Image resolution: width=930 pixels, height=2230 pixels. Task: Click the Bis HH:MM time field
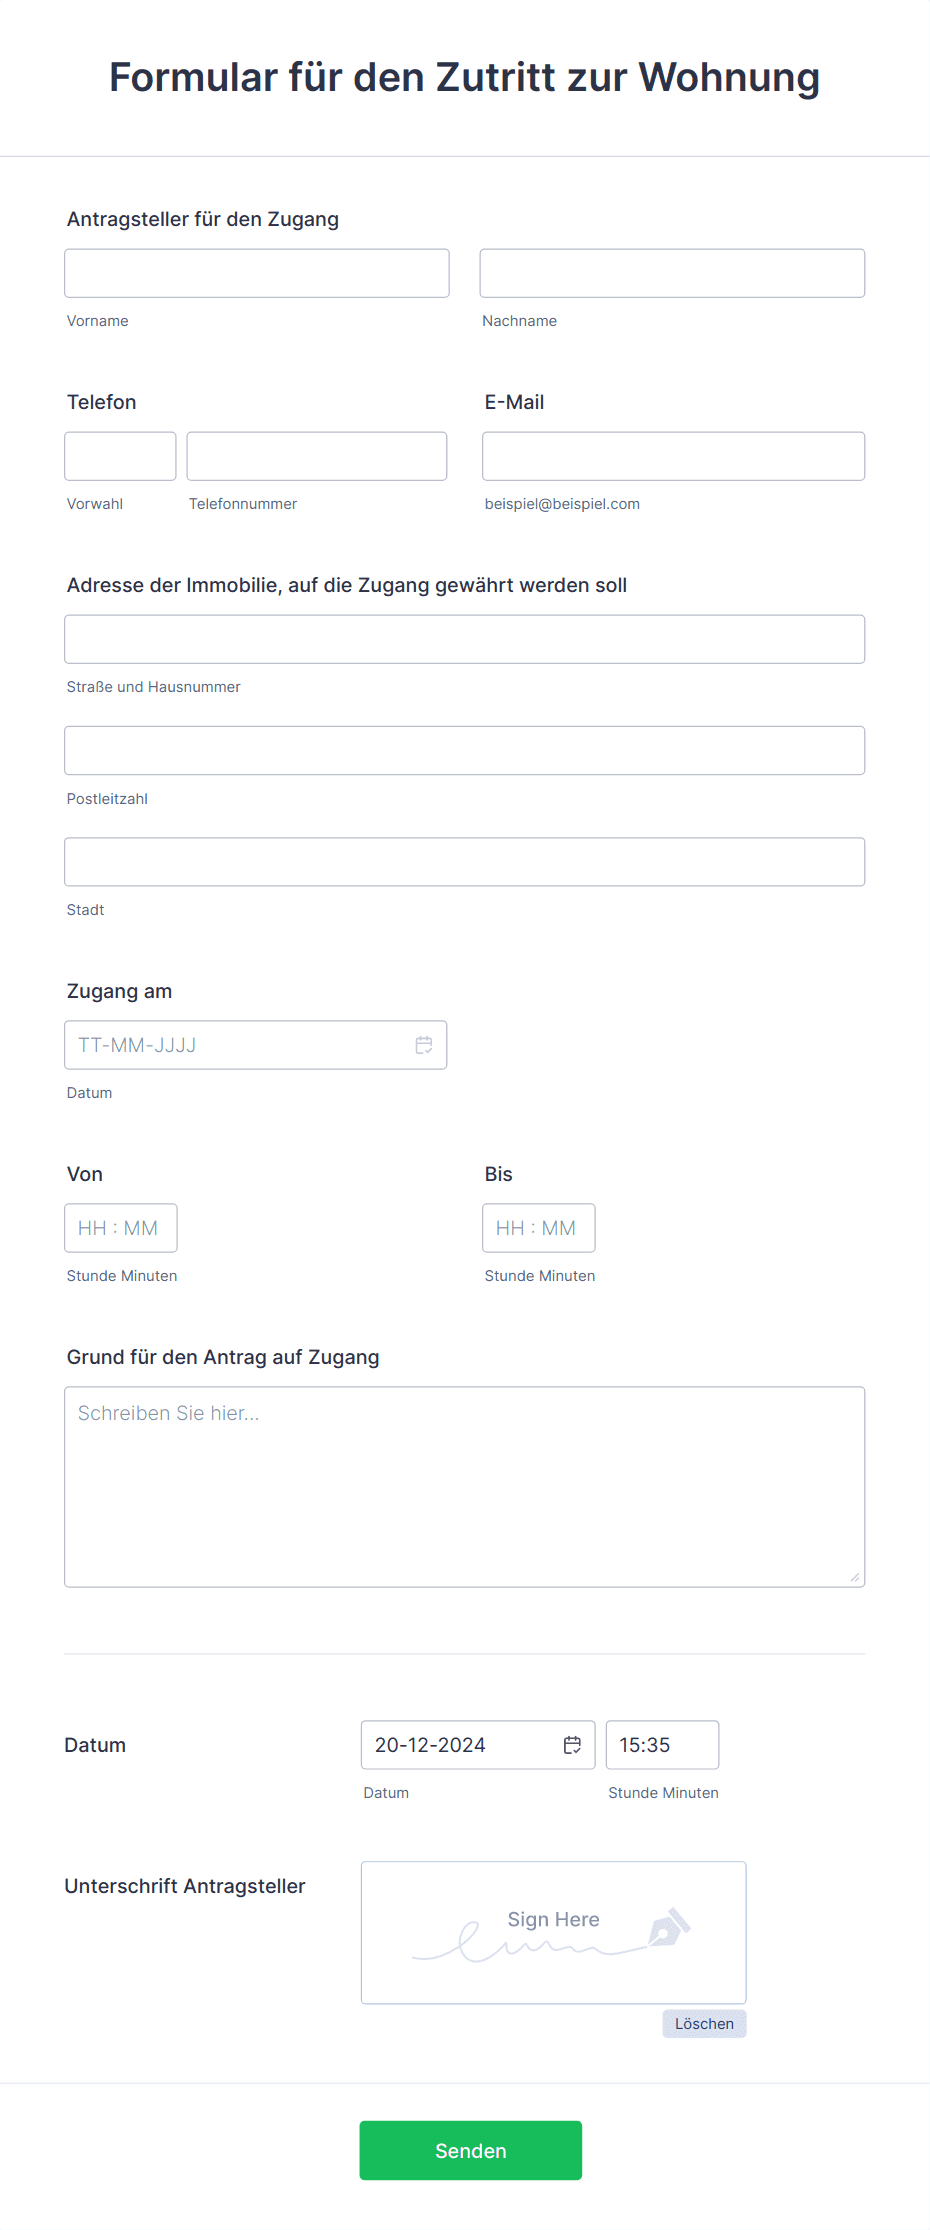point(538,1228)
